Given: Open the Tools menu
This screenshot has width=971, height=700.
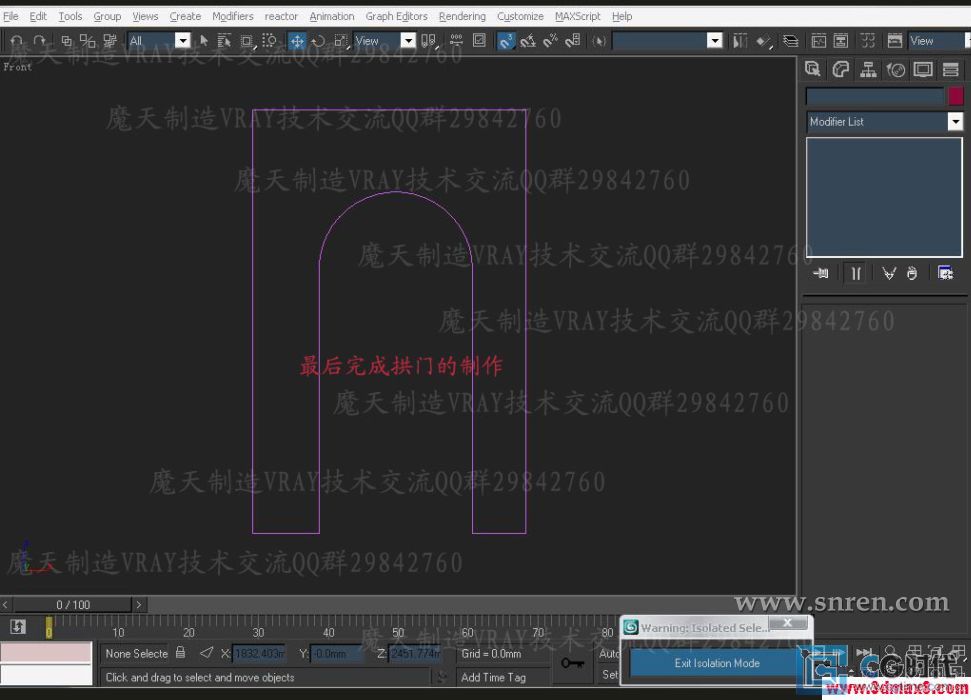Looking at the screenshot, I should click(x=70, y=16).
